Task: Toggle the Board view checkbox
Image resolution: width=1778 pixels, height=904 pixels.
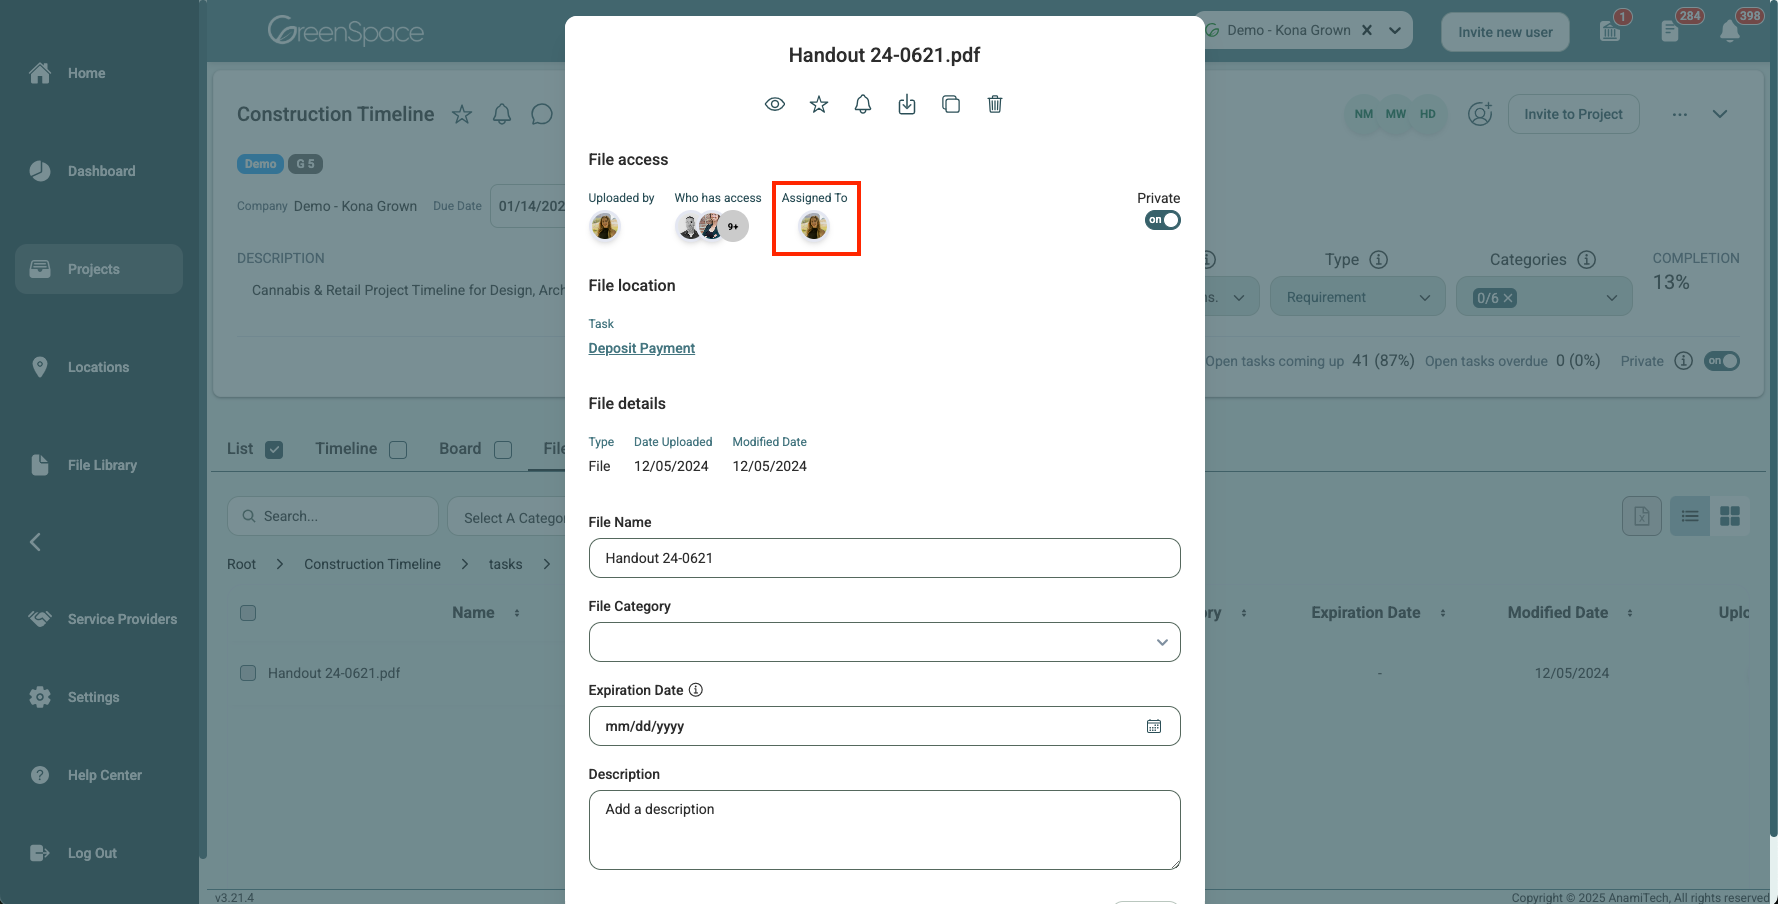Action: [503, 449]
